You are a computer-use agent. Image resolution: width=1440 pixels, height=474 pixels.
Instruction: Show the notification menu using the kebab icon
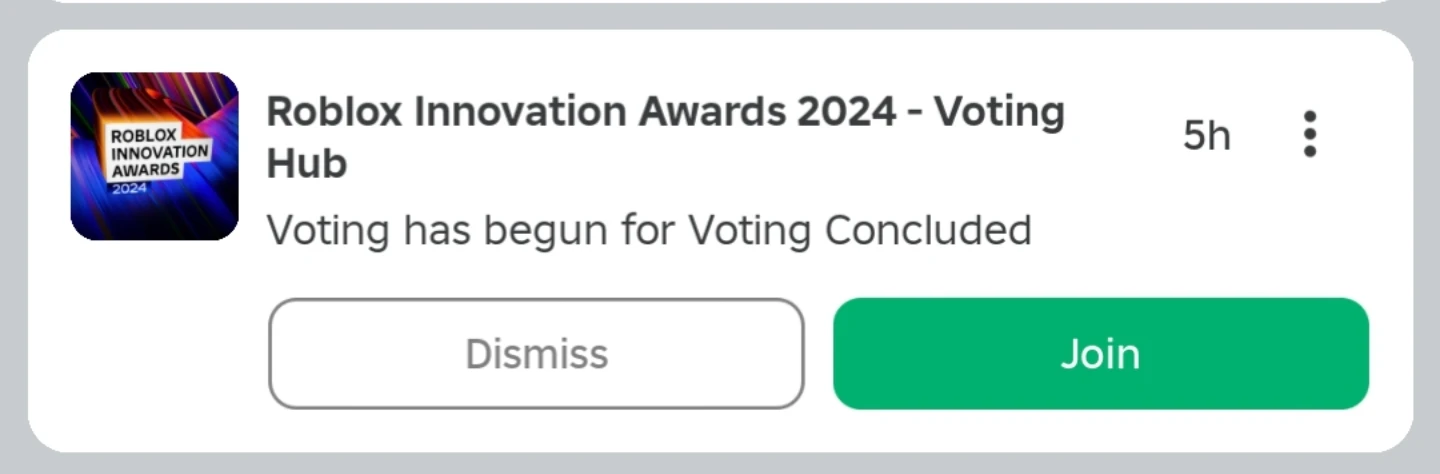(x=1309, y=134)
